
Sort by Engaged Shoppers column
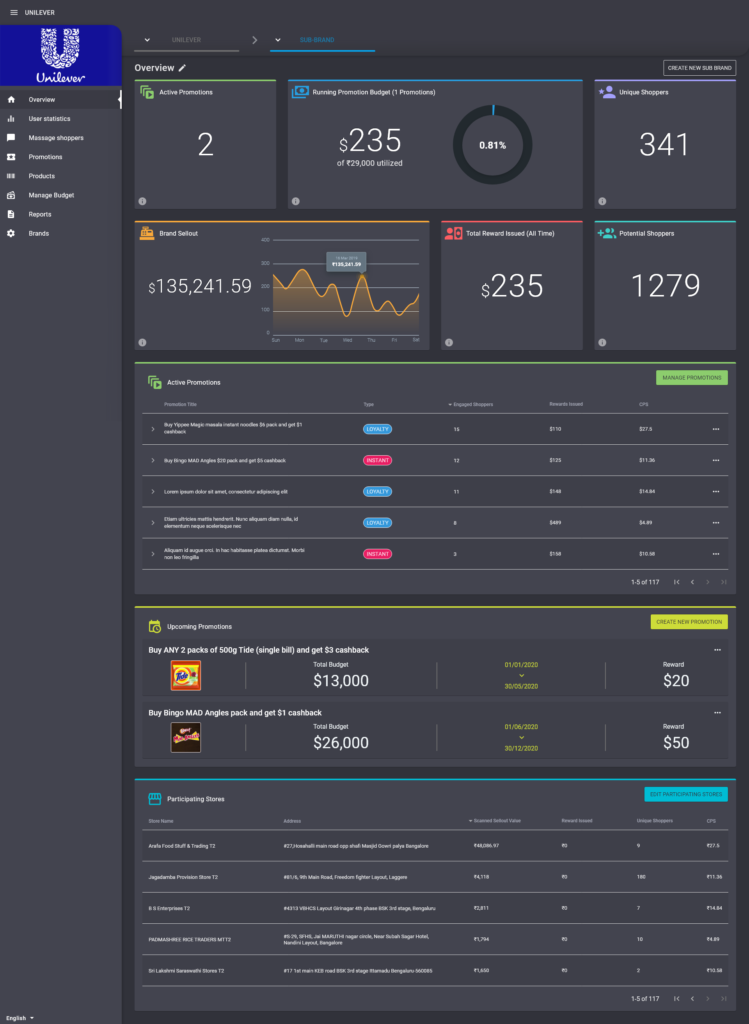470,405
